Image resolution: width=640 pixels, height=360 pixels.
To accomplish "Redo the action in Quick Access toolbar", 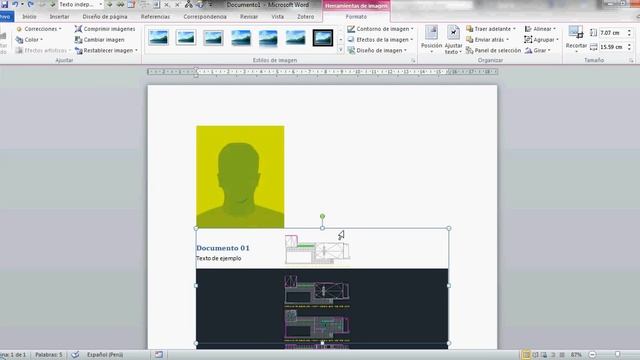I will tap(31, 4).
